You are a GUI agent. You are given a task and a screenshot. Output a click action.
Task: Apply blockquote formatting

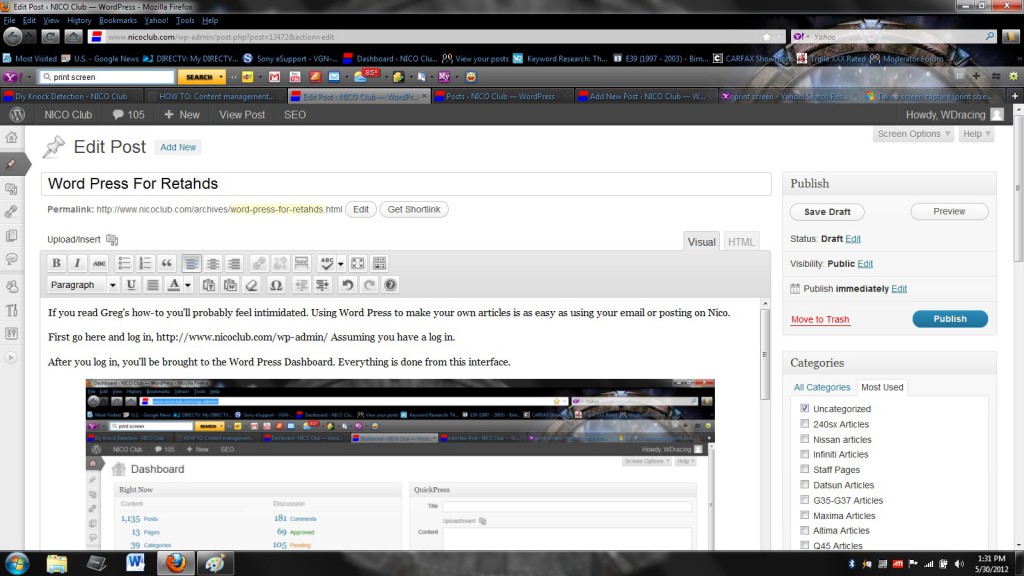point(167,263)
